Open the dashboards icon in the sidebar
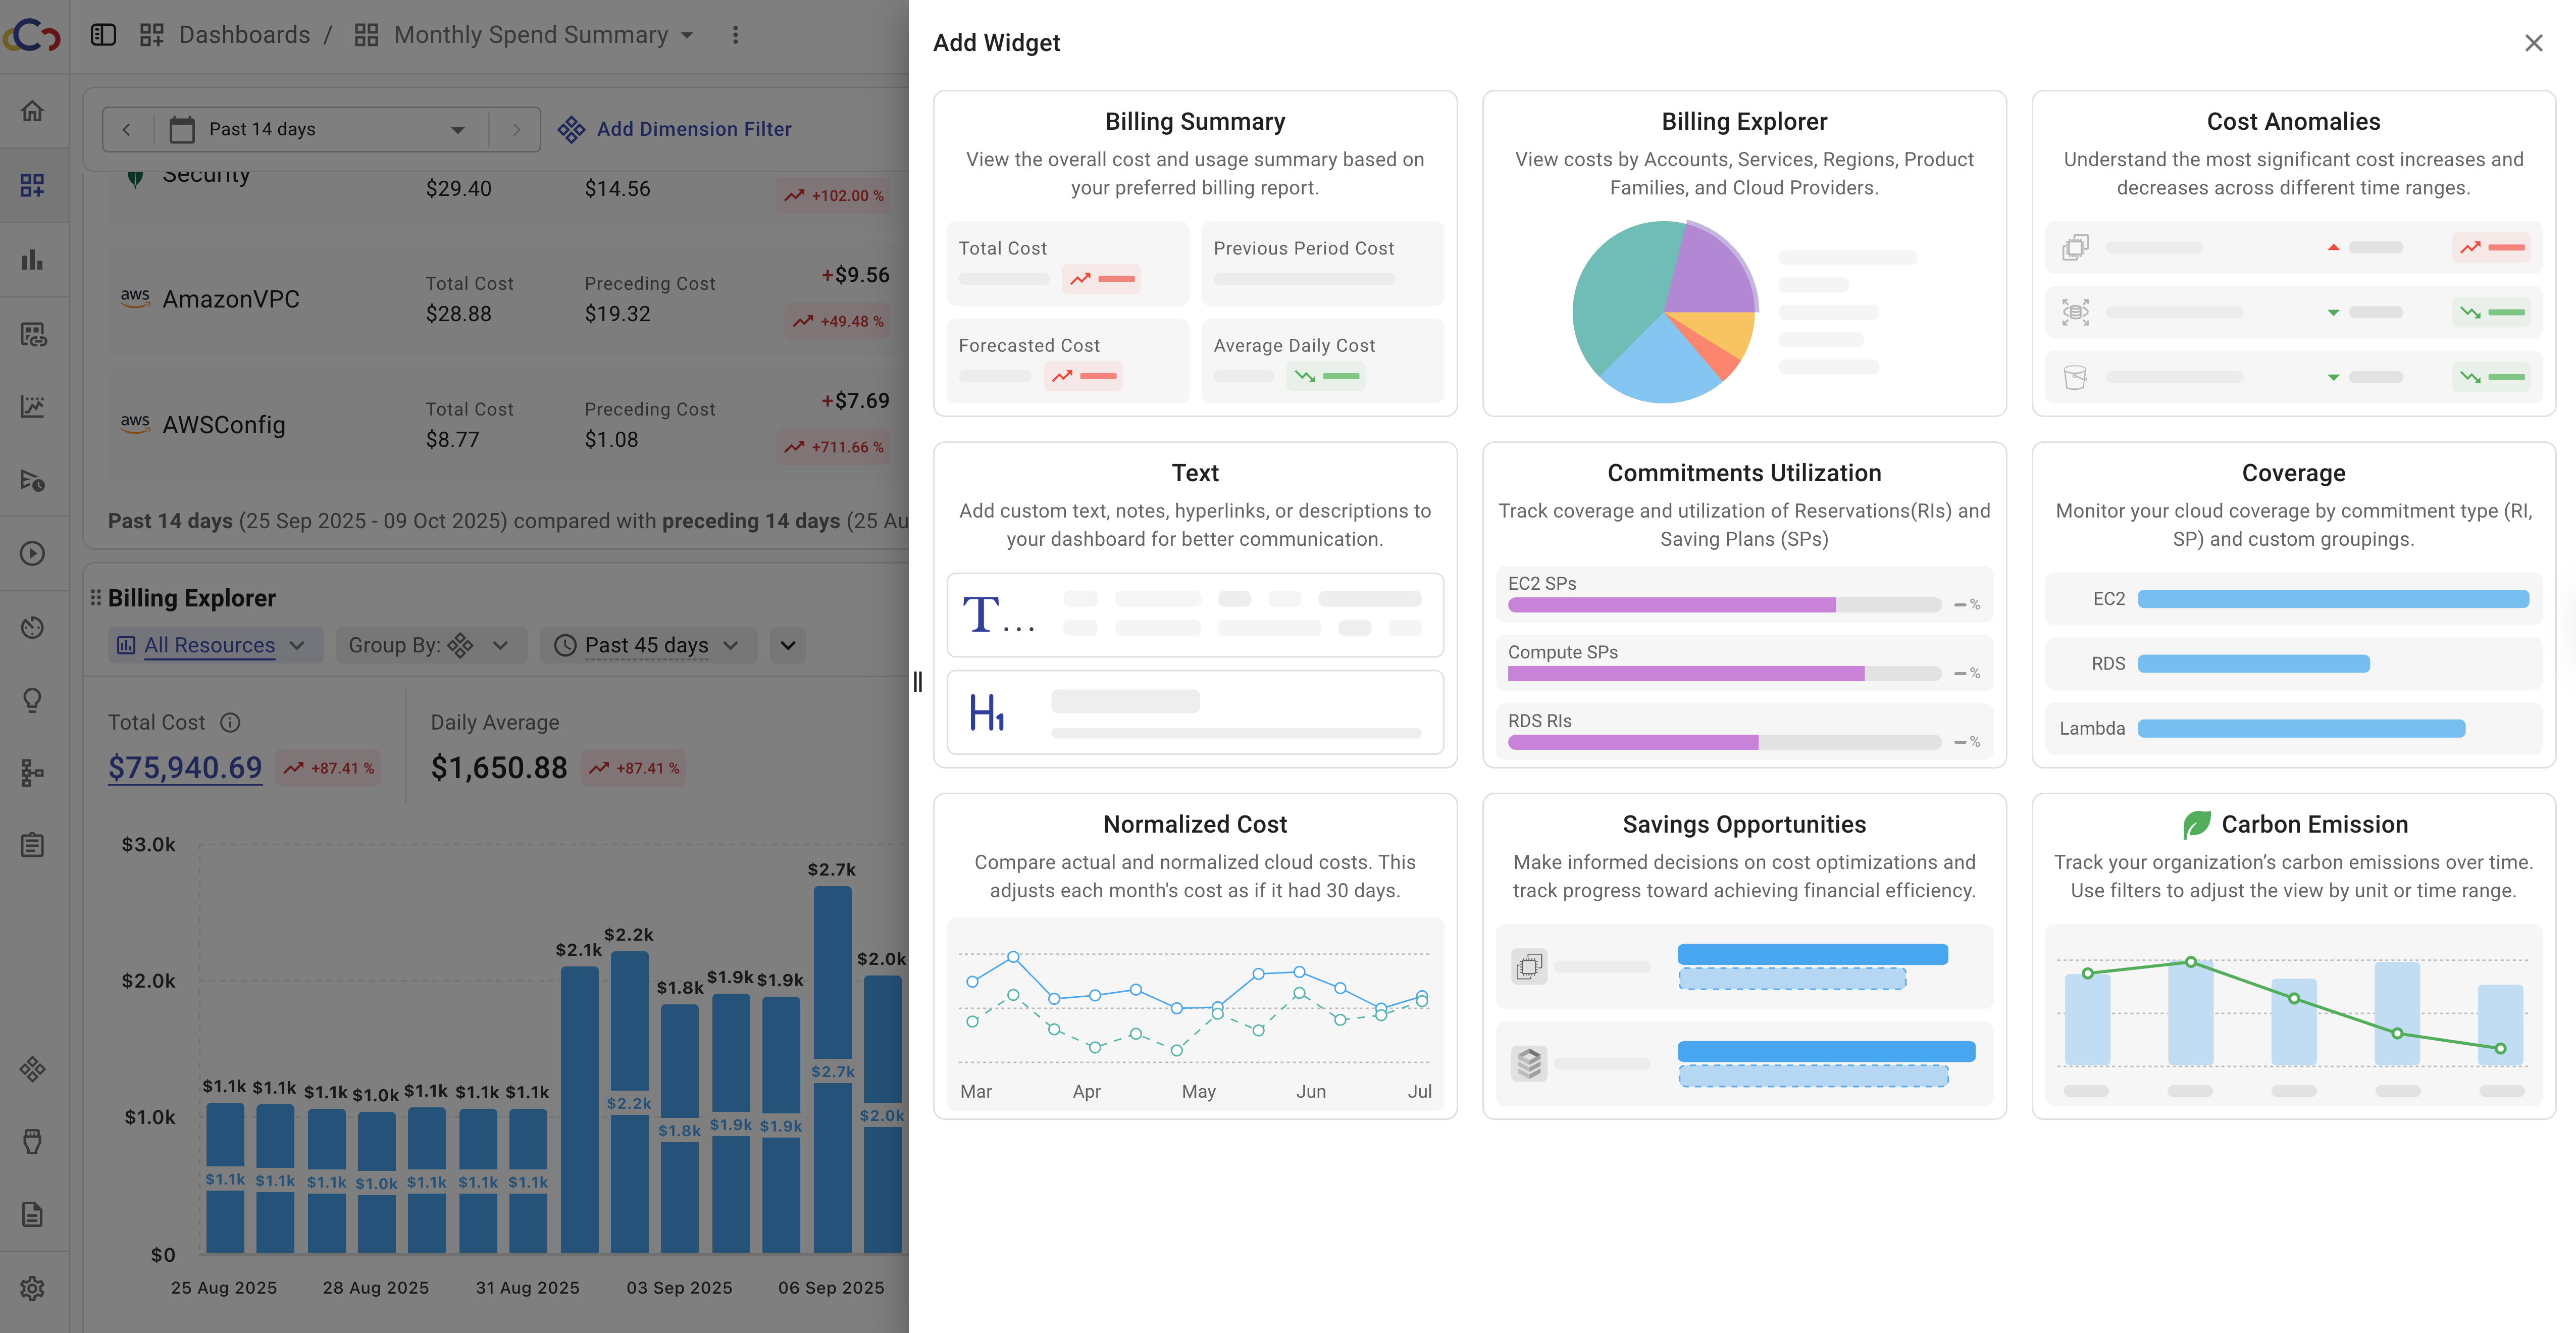The width and height of the screenshot is (2576, 1333). click(x=33, y=185)
